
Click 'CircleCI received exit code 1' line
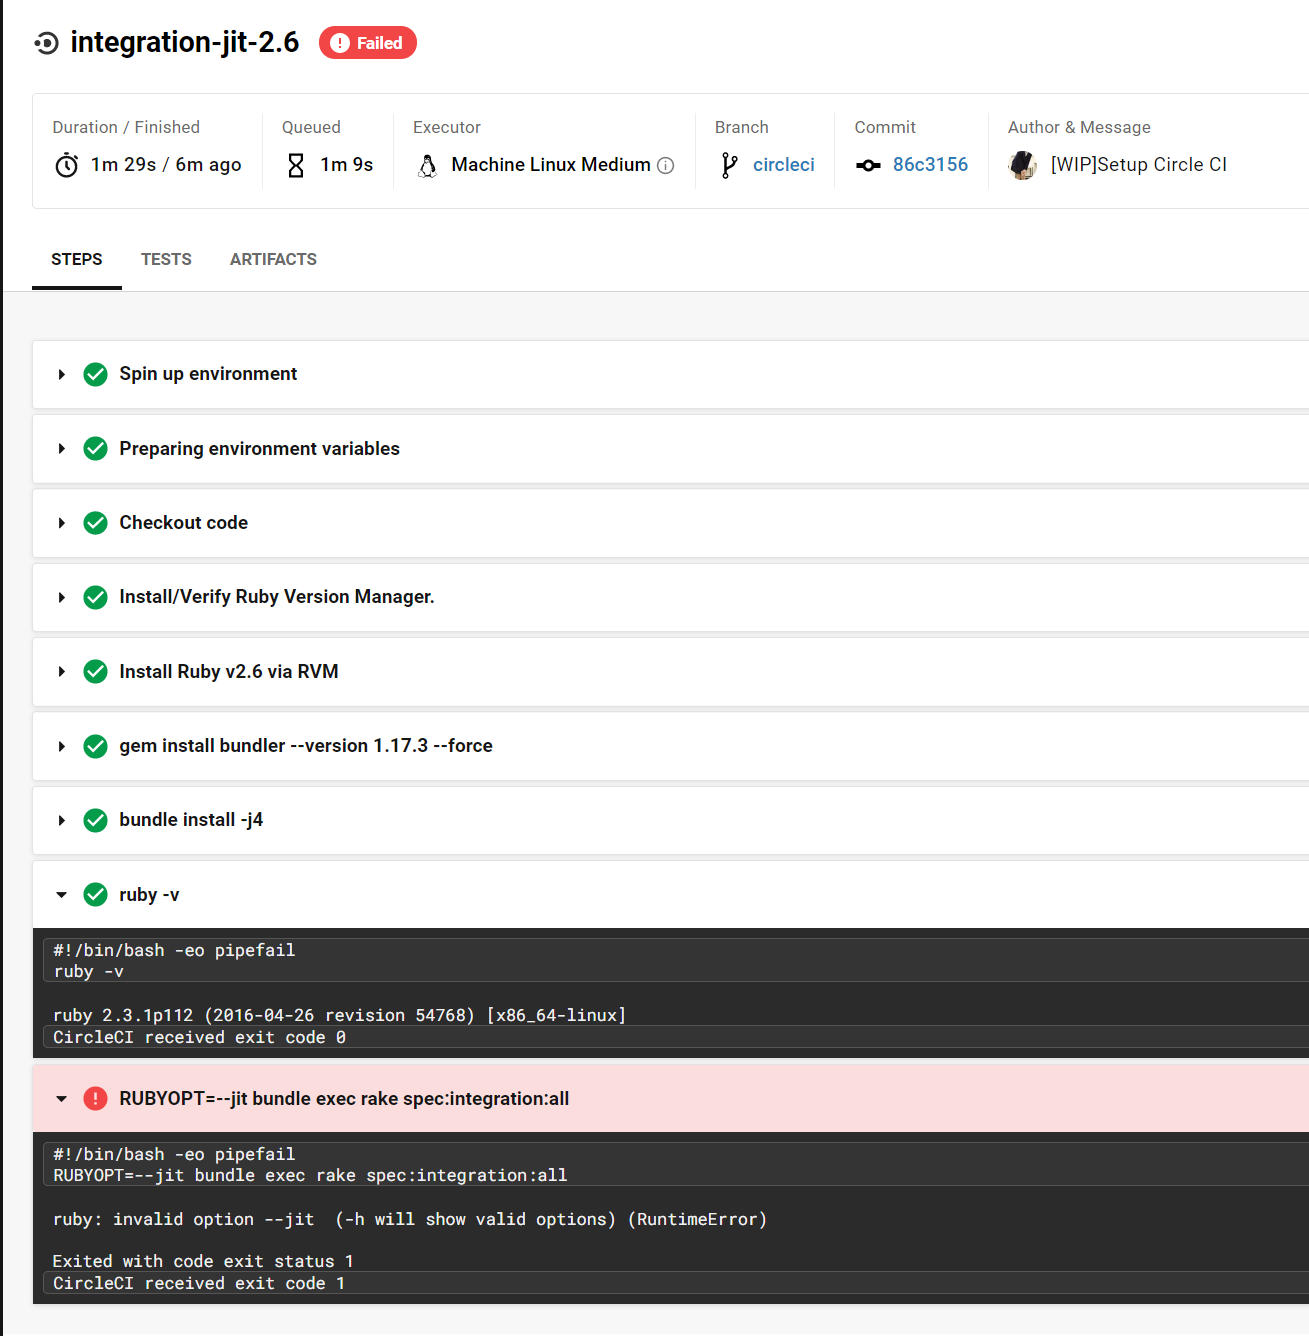(x=199, y=1283)
